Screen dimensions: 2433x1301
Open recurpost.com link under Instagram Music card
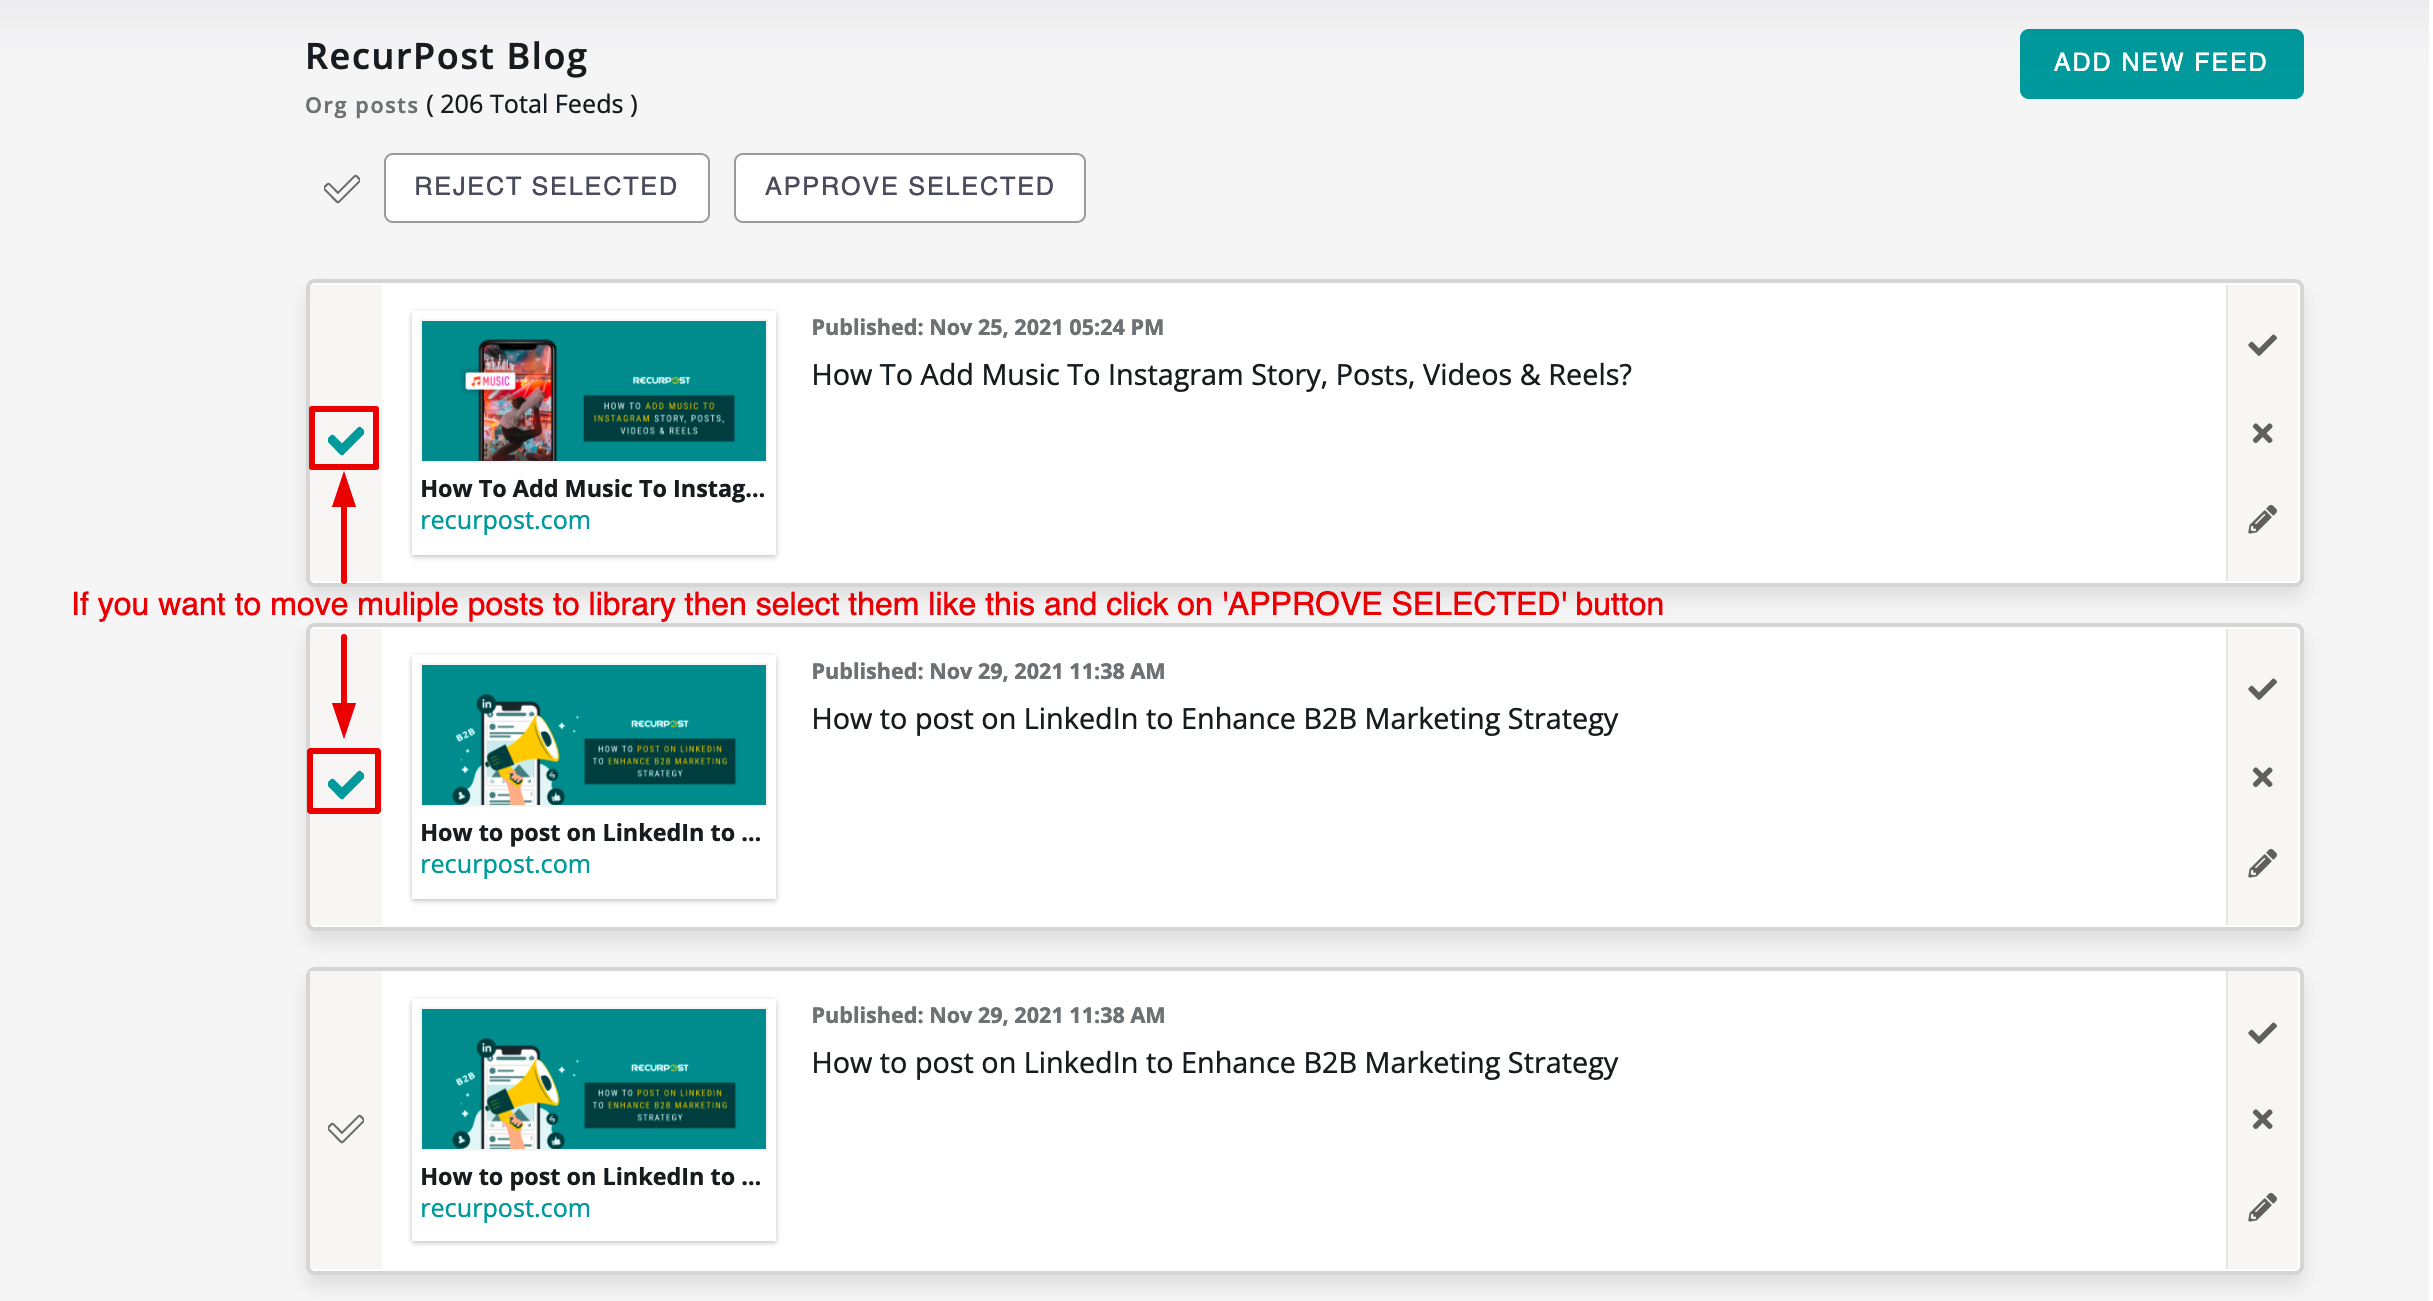505,521
